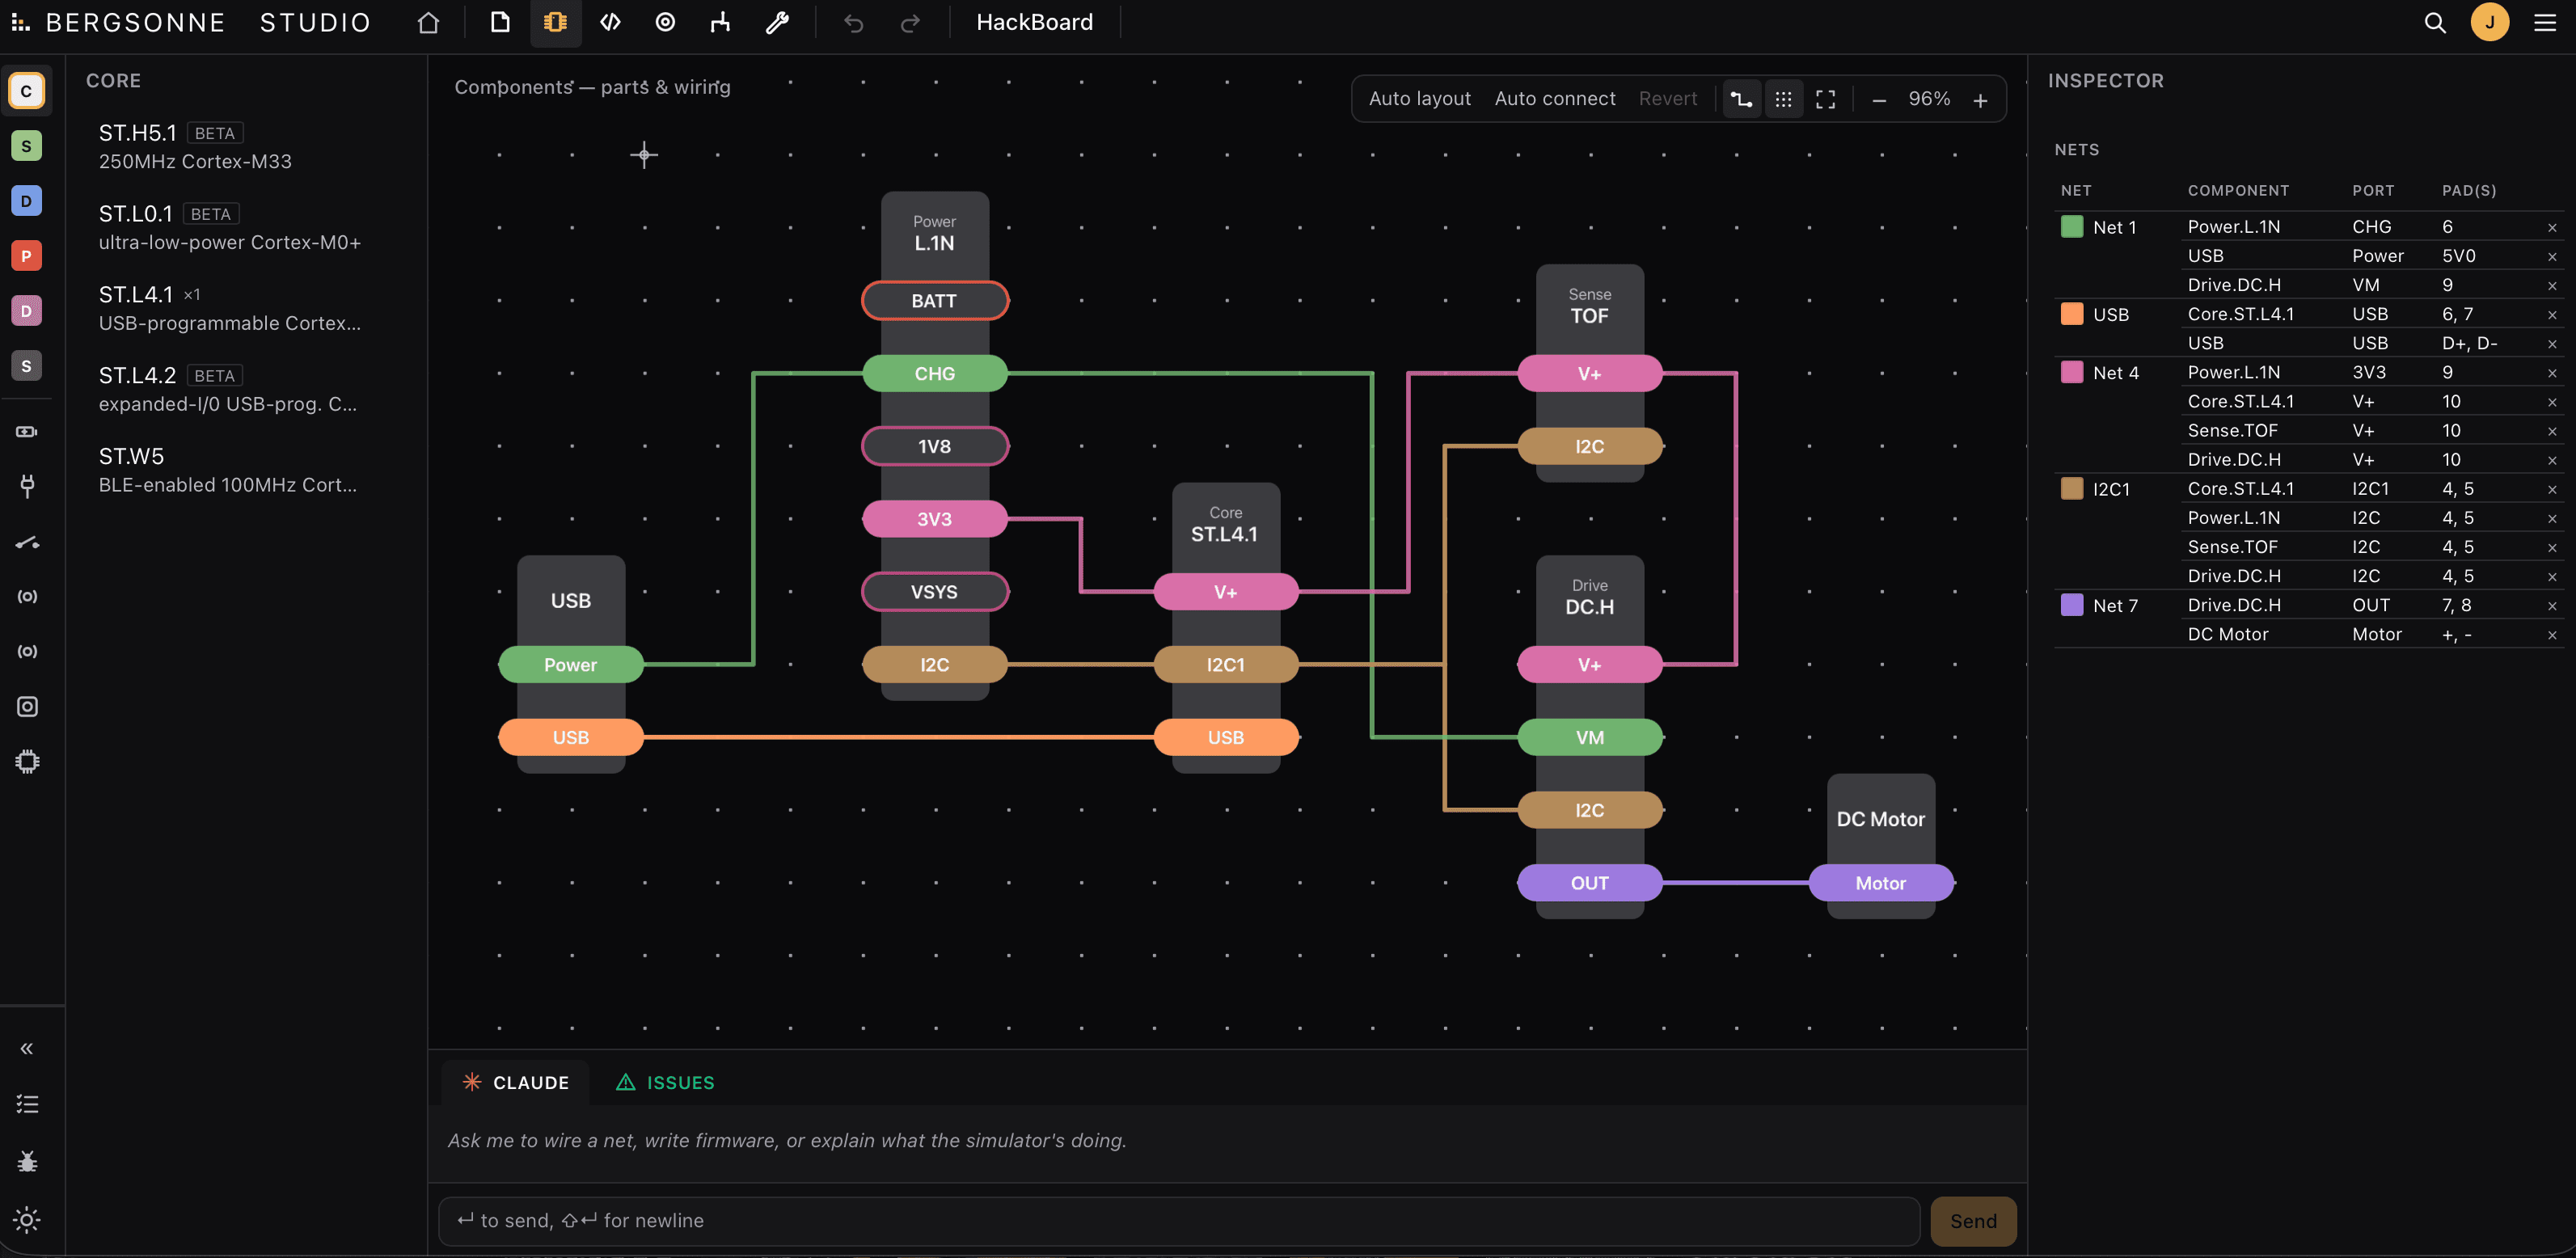Select the Components chip icon in top toolbar
The height and width of the screenshot is (1258, 2576).
[555, 22]
